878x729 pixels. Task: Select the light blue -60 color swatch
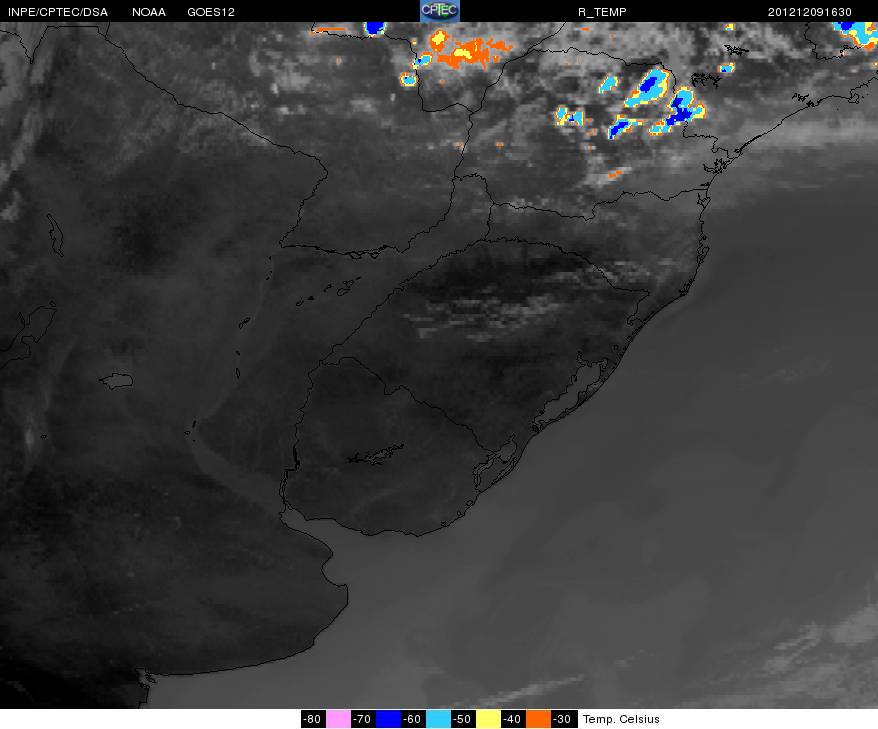438,719
